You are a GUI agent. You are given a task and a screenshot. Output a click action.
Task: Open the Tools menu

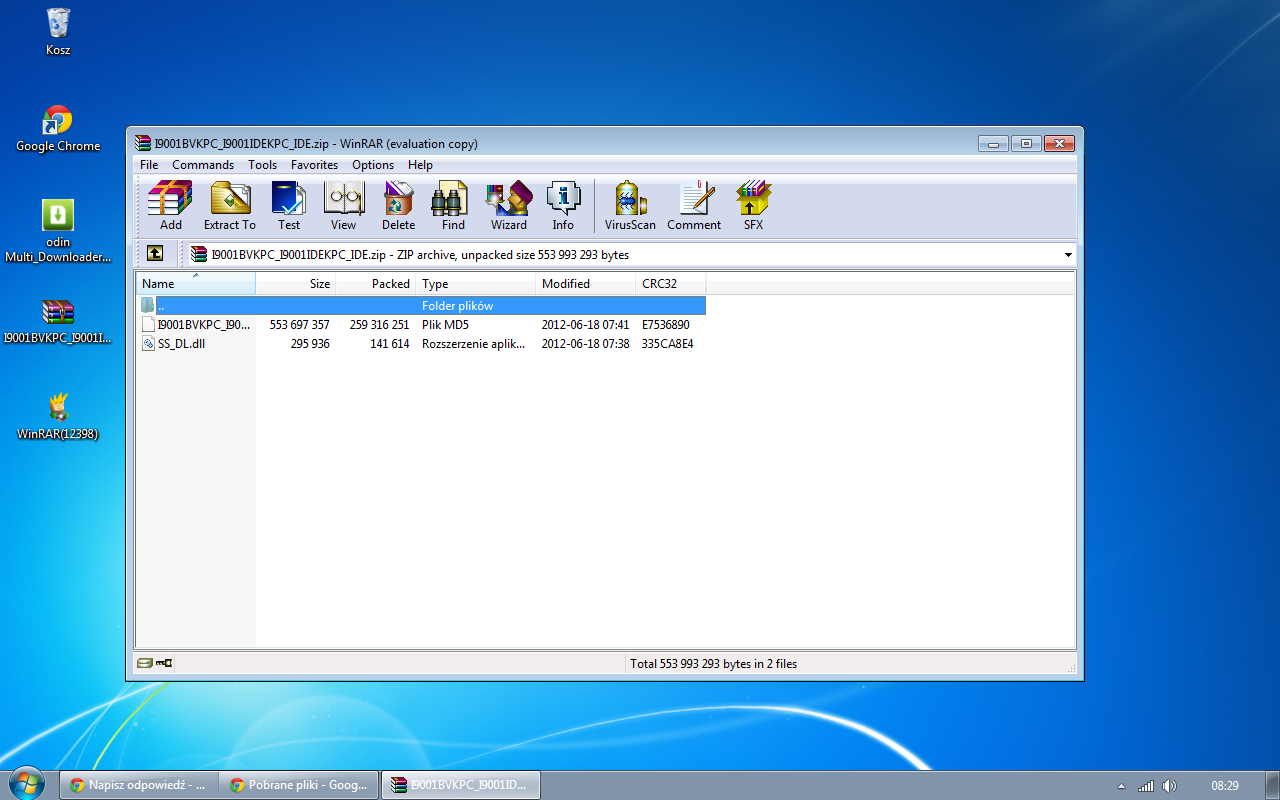click(262, 165)
